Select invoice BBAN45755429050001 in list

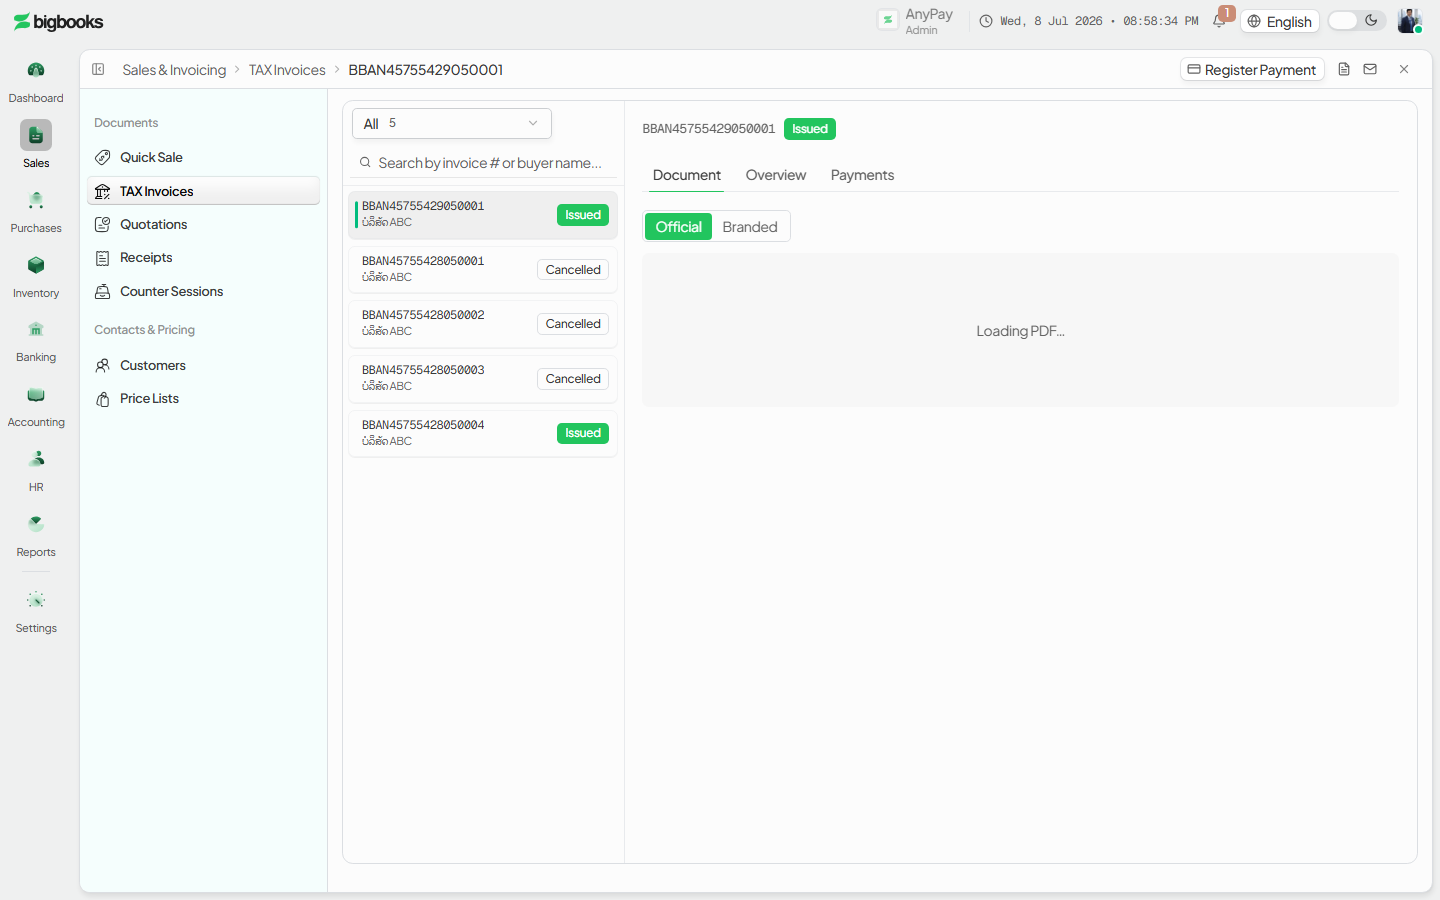coord(483,215)
